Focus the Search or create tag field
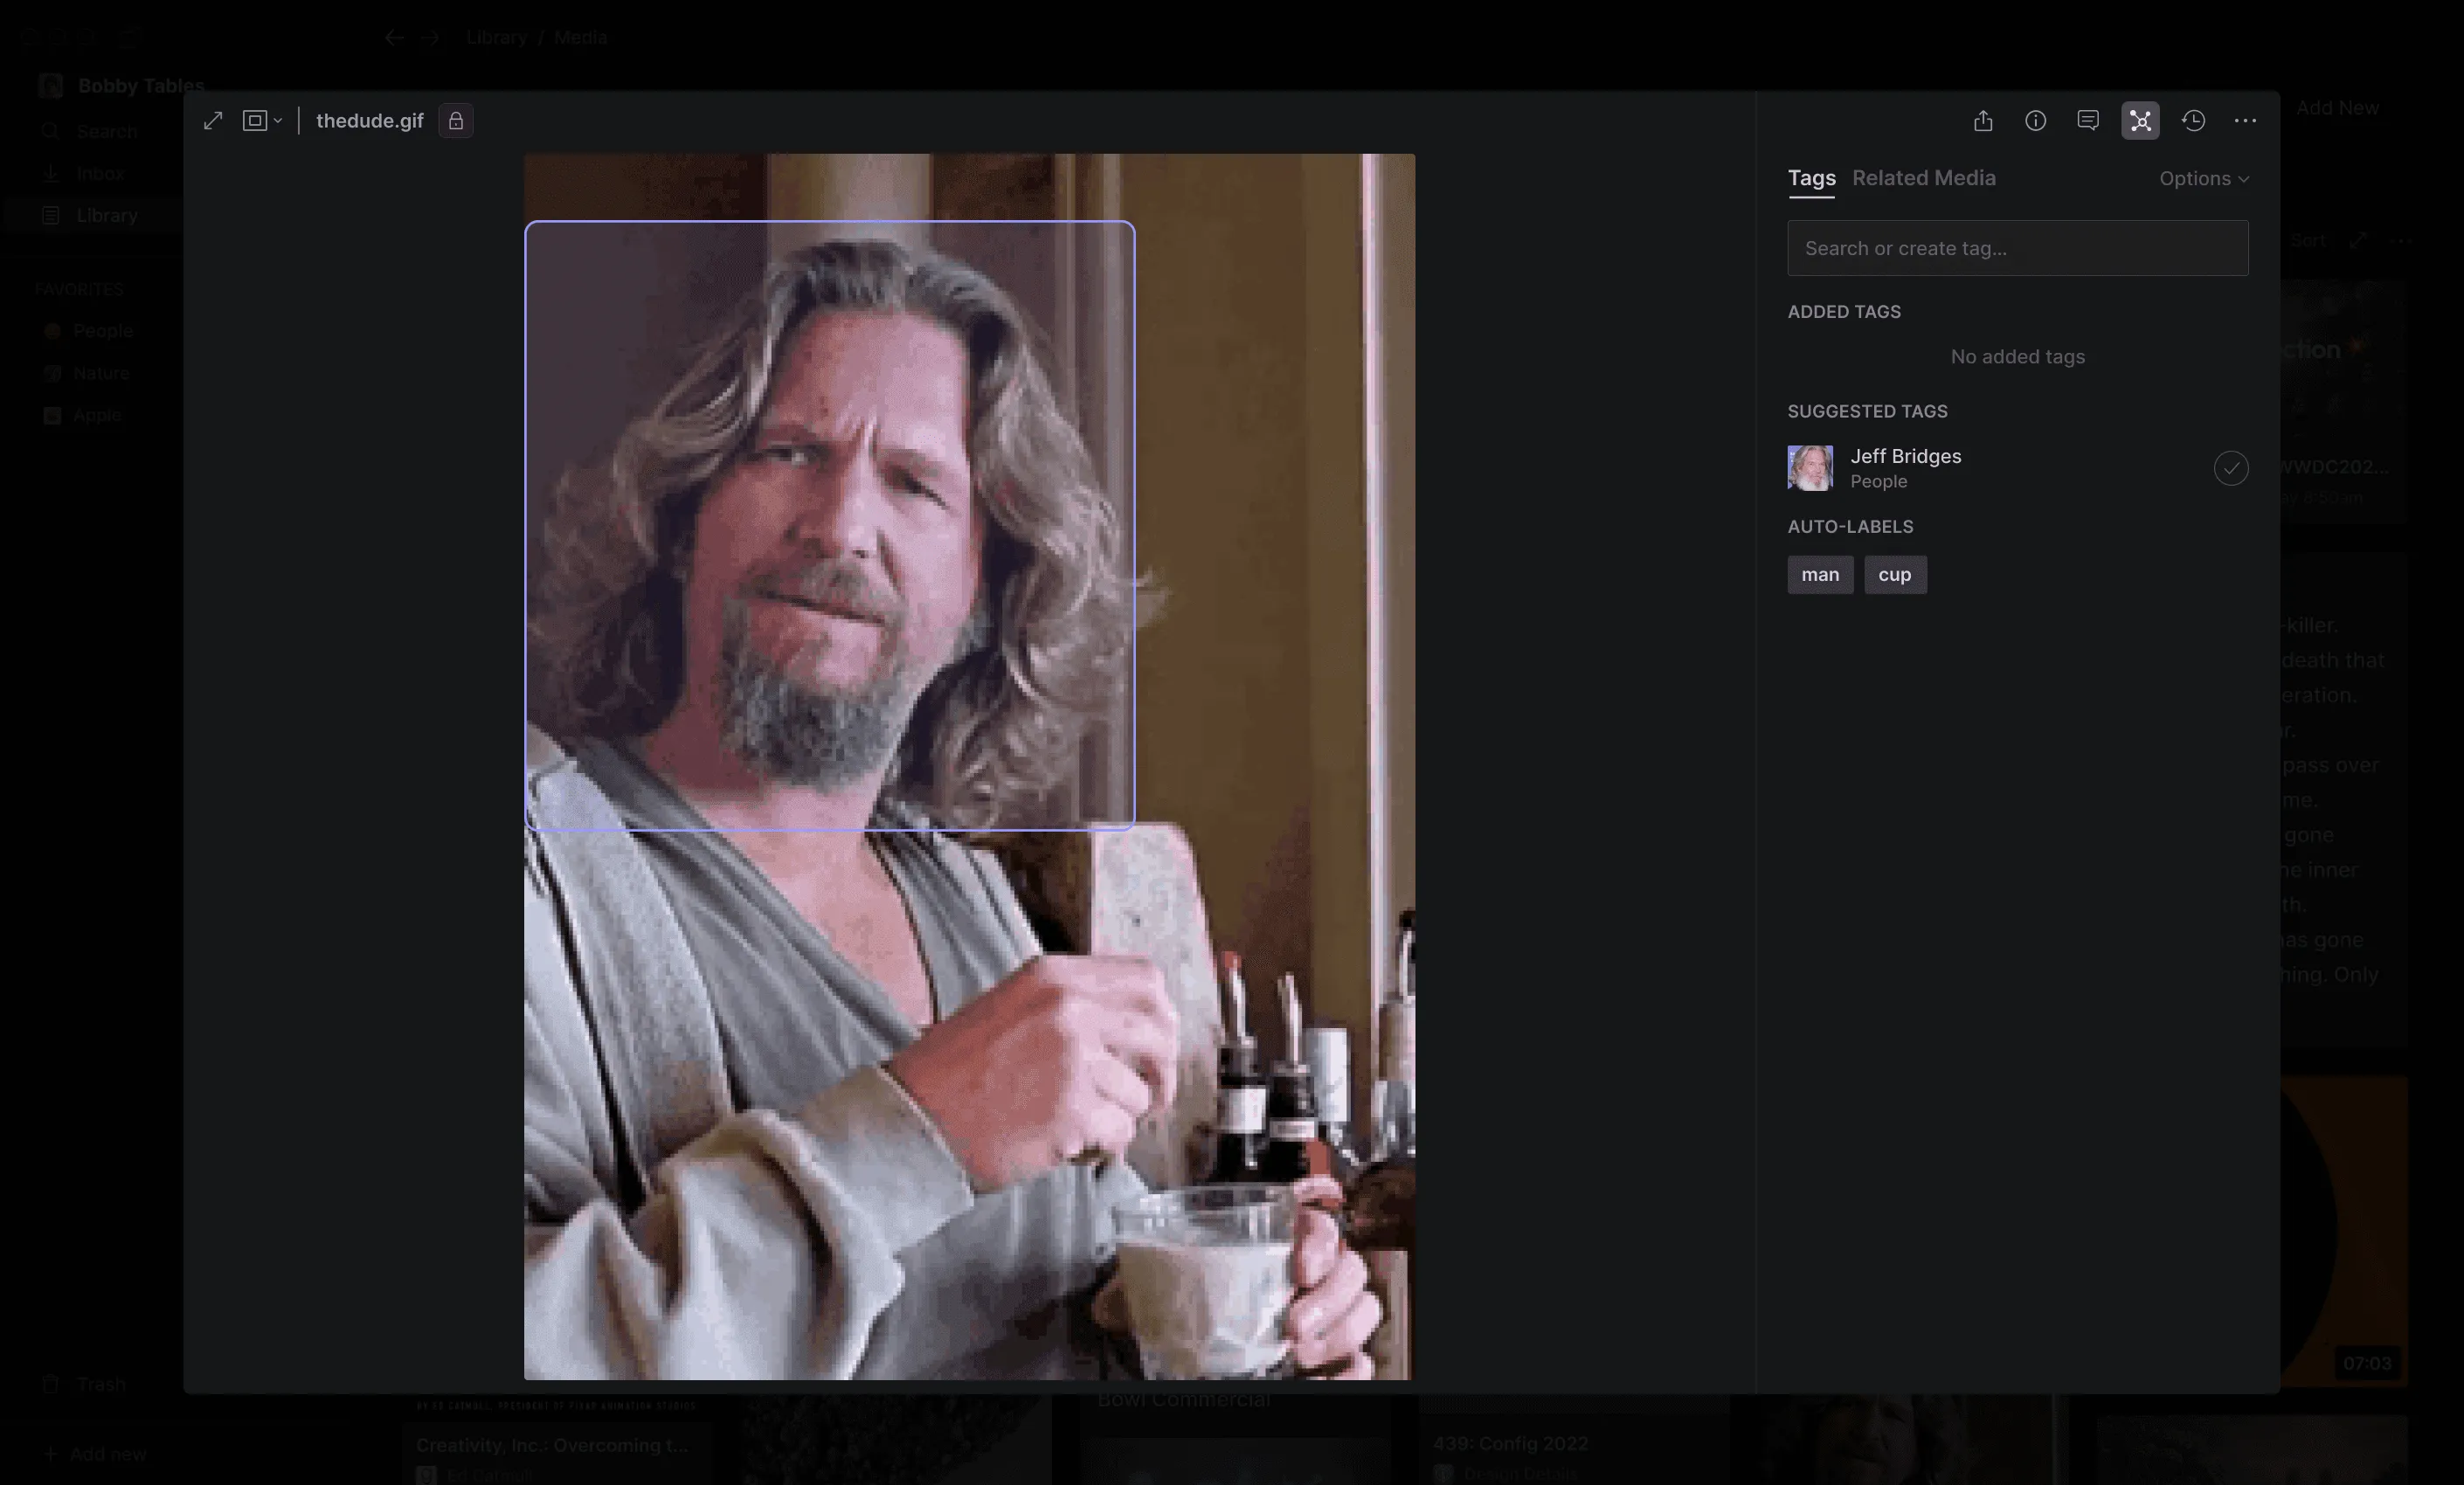The width and height of the screenshot is (2464, 1485). pyautogui.click(x=2018, y=248)
